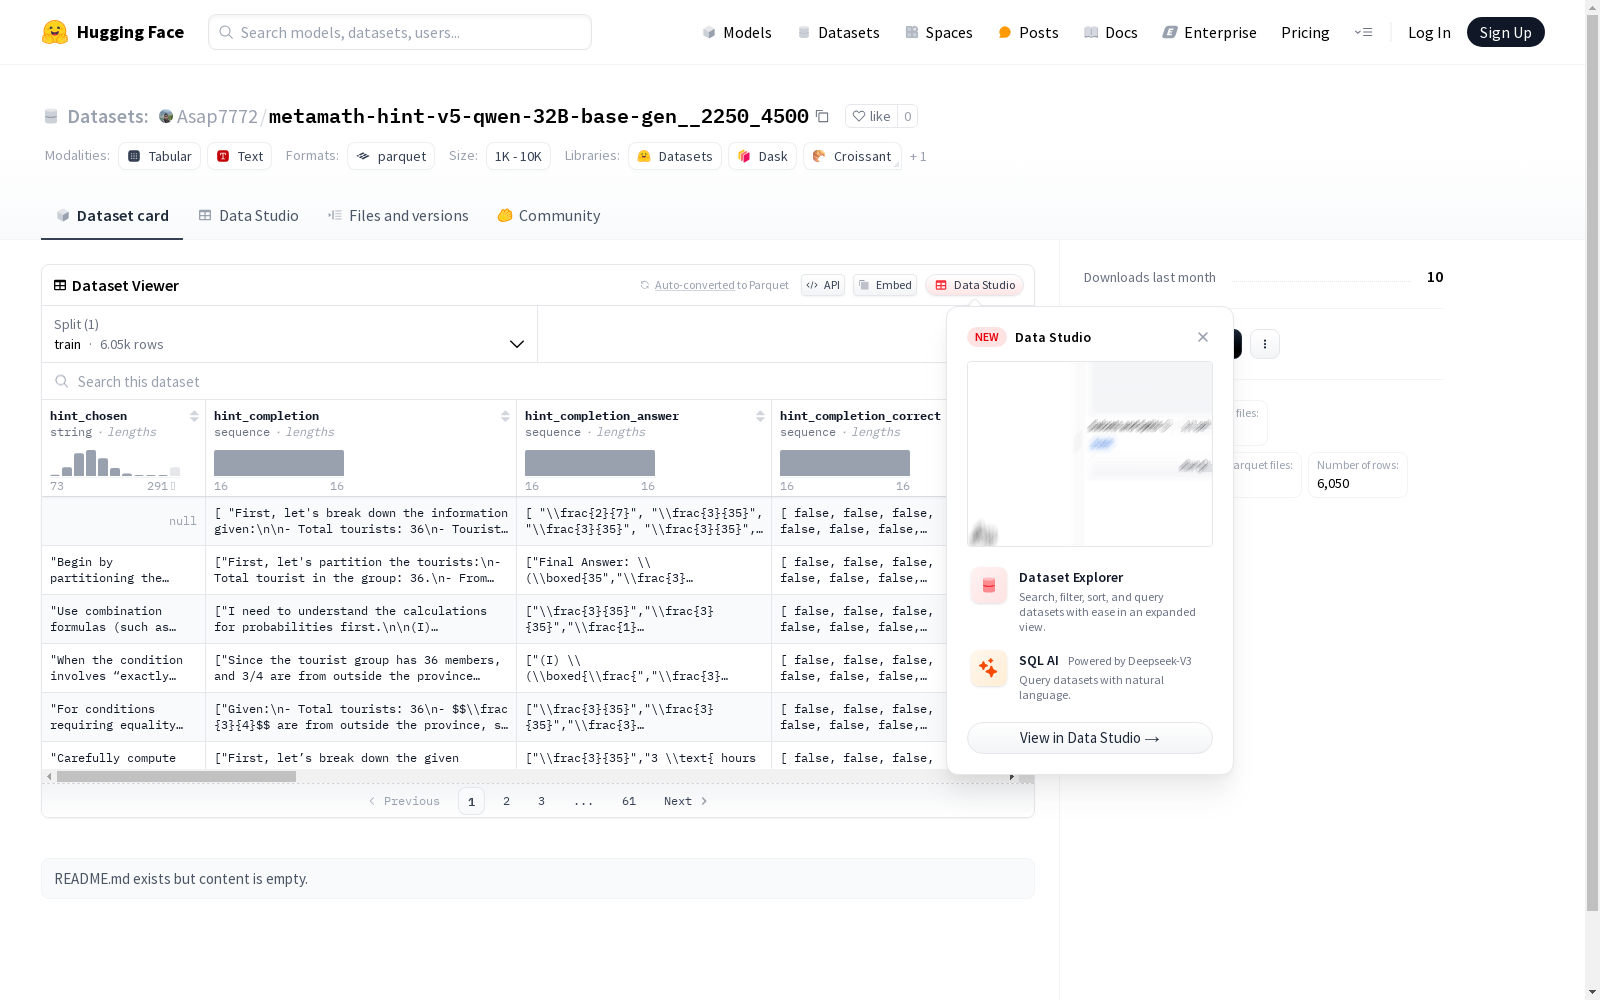Close the Data Studio popup
This screenshot has height=1000, width=1600.
point(1203,337)
